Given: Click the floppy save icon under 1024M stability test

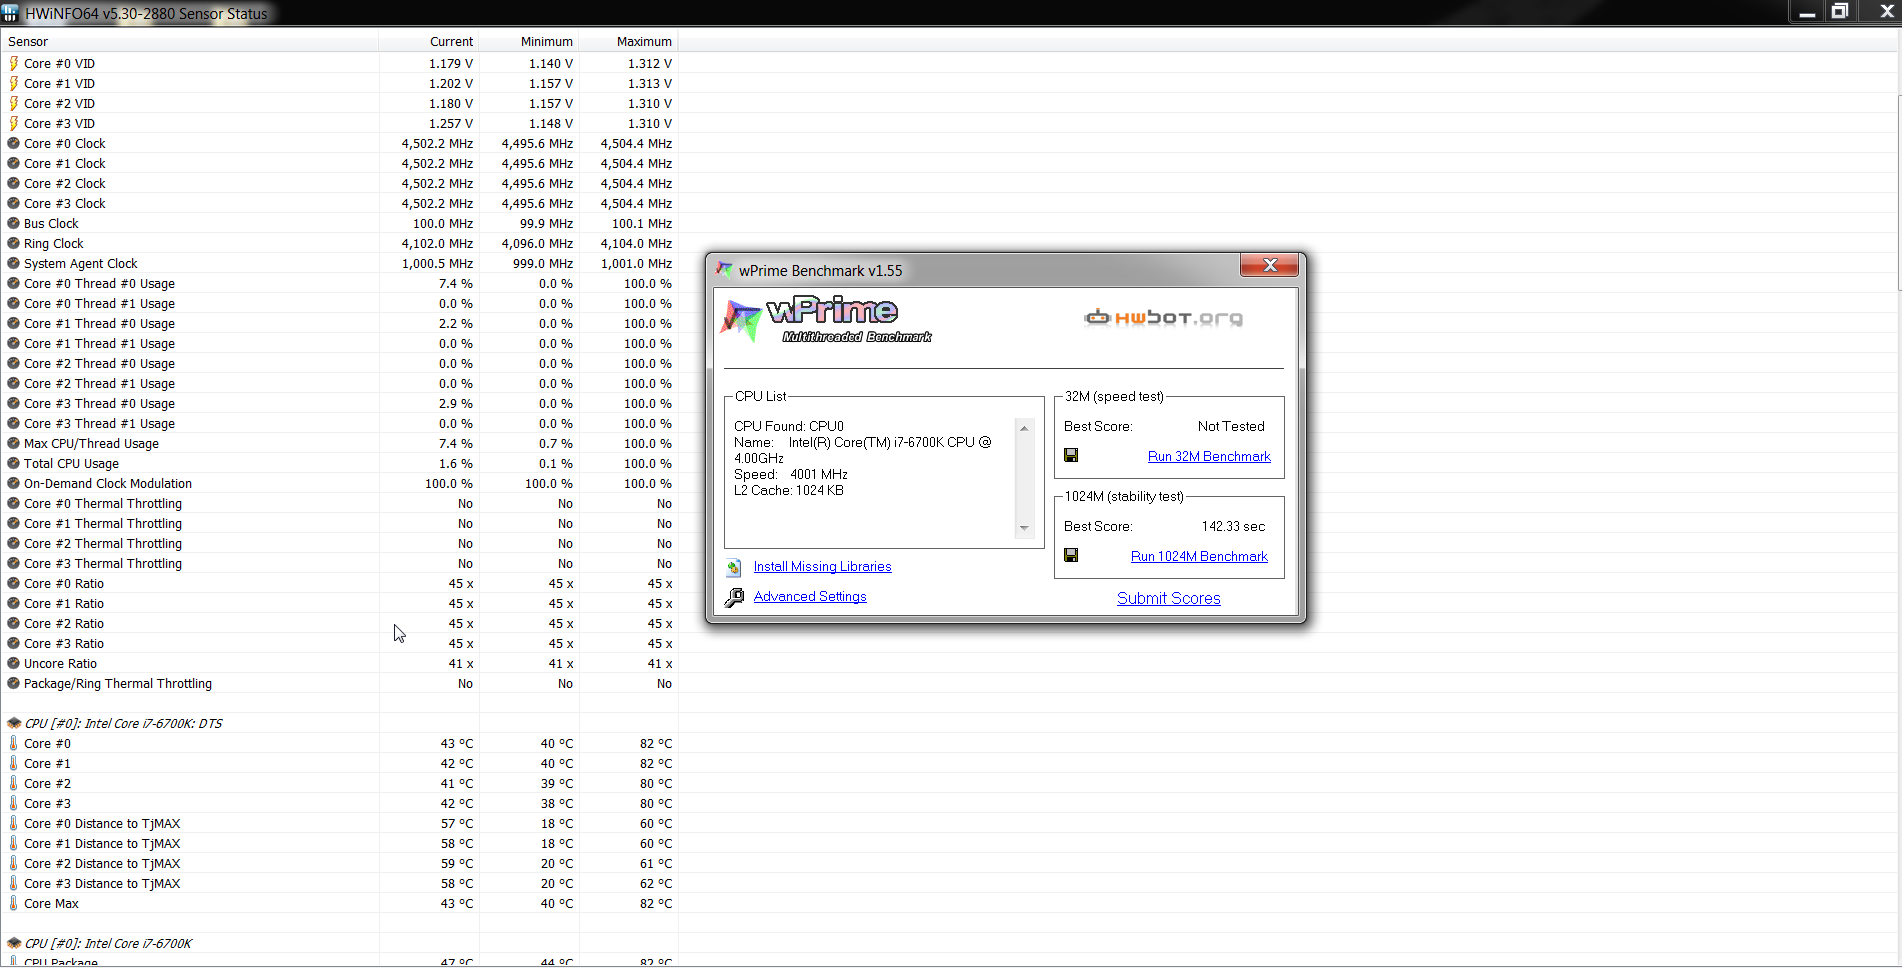Looking at the screenshot, I should (1071, 555).
